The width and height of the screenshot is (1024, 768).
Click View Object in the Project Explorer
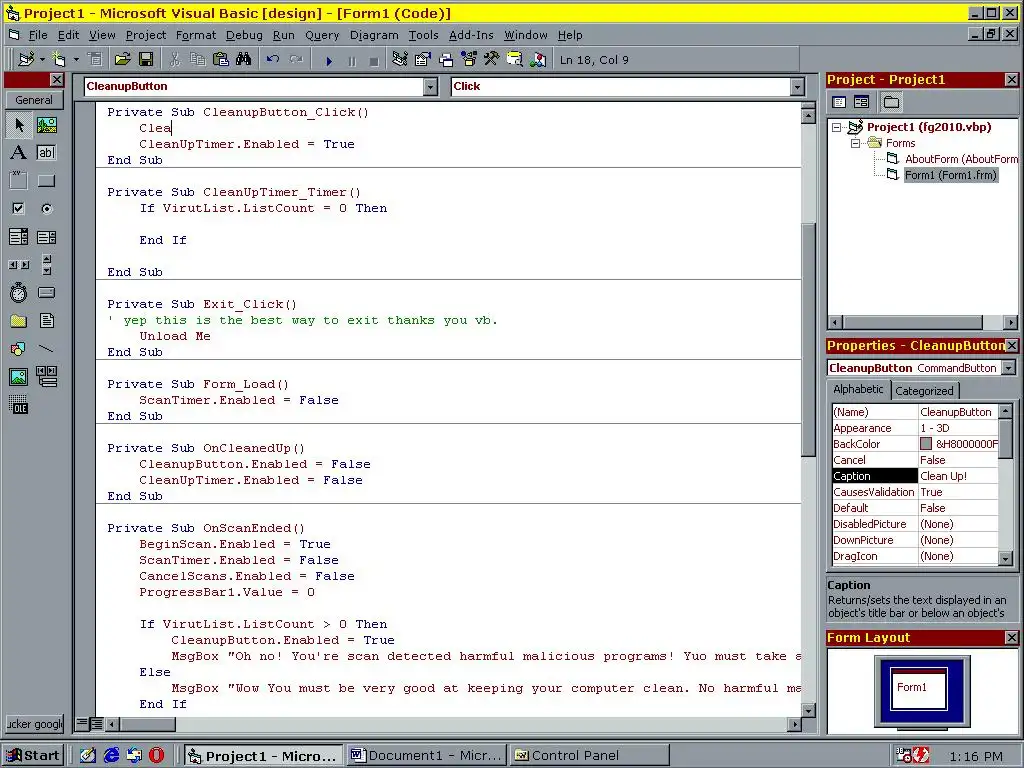point(861,102)
